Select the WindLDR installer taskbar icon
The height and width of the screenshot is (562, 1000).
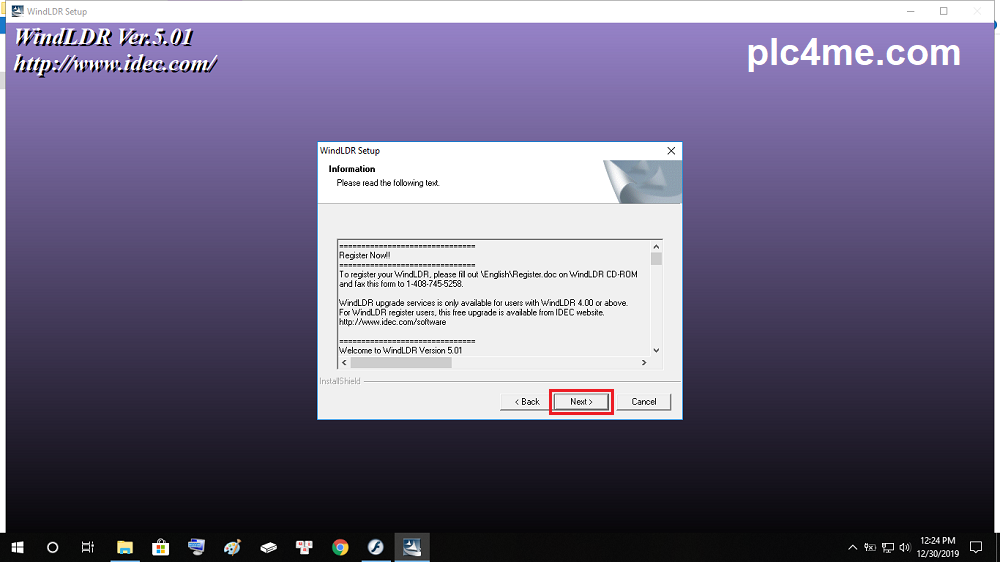[412, 547]
